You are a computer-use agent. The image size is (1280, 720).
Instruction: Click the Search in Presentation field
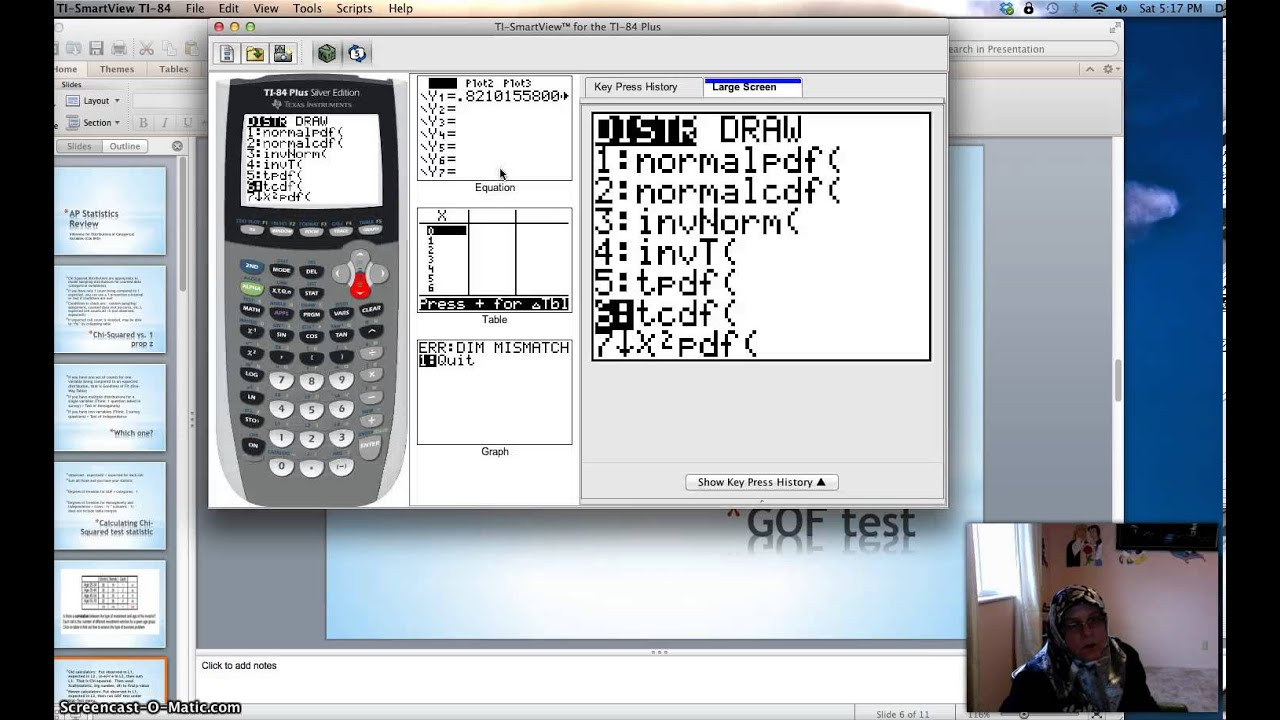click(1031, 48)
